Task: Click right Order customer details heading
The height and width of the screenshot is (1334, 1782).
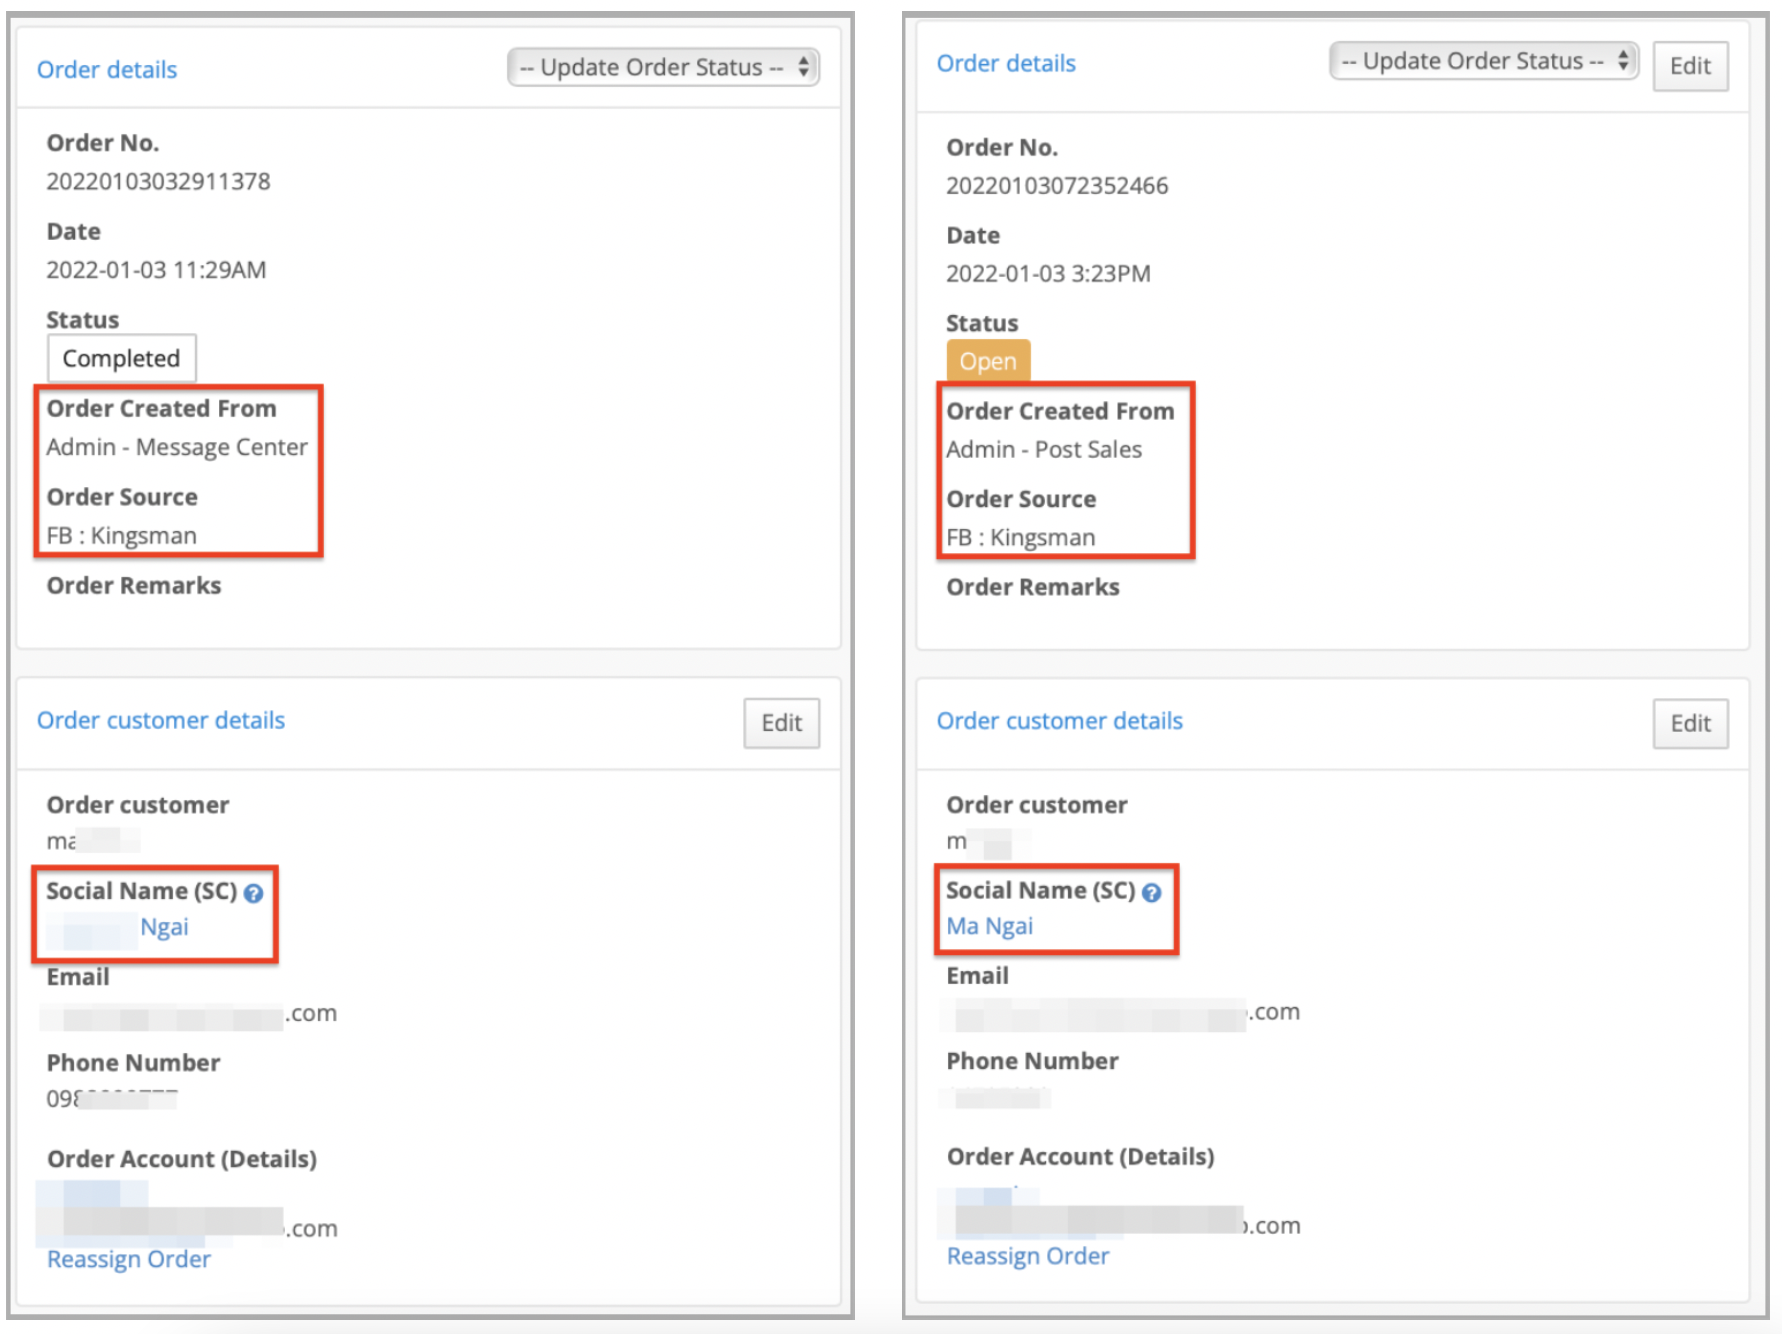Action: click(1060, 721)
